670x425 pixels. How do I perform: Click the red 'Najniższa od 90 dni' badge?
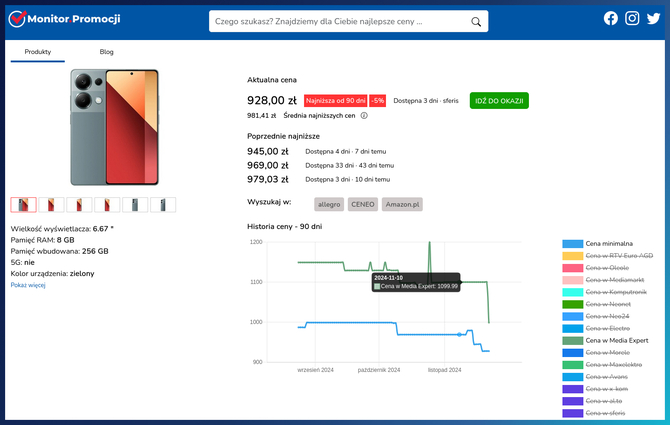tap(335, 101)
